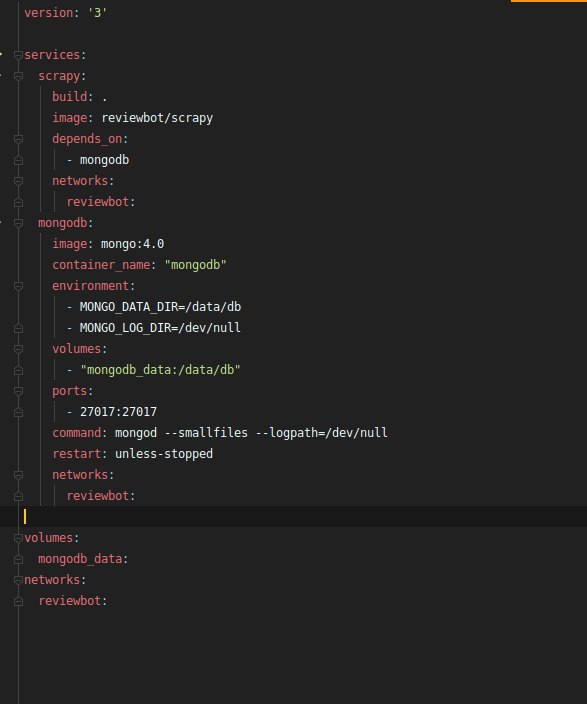Select the 'reviewbot/scrapy' image value

tap(157, 118)
